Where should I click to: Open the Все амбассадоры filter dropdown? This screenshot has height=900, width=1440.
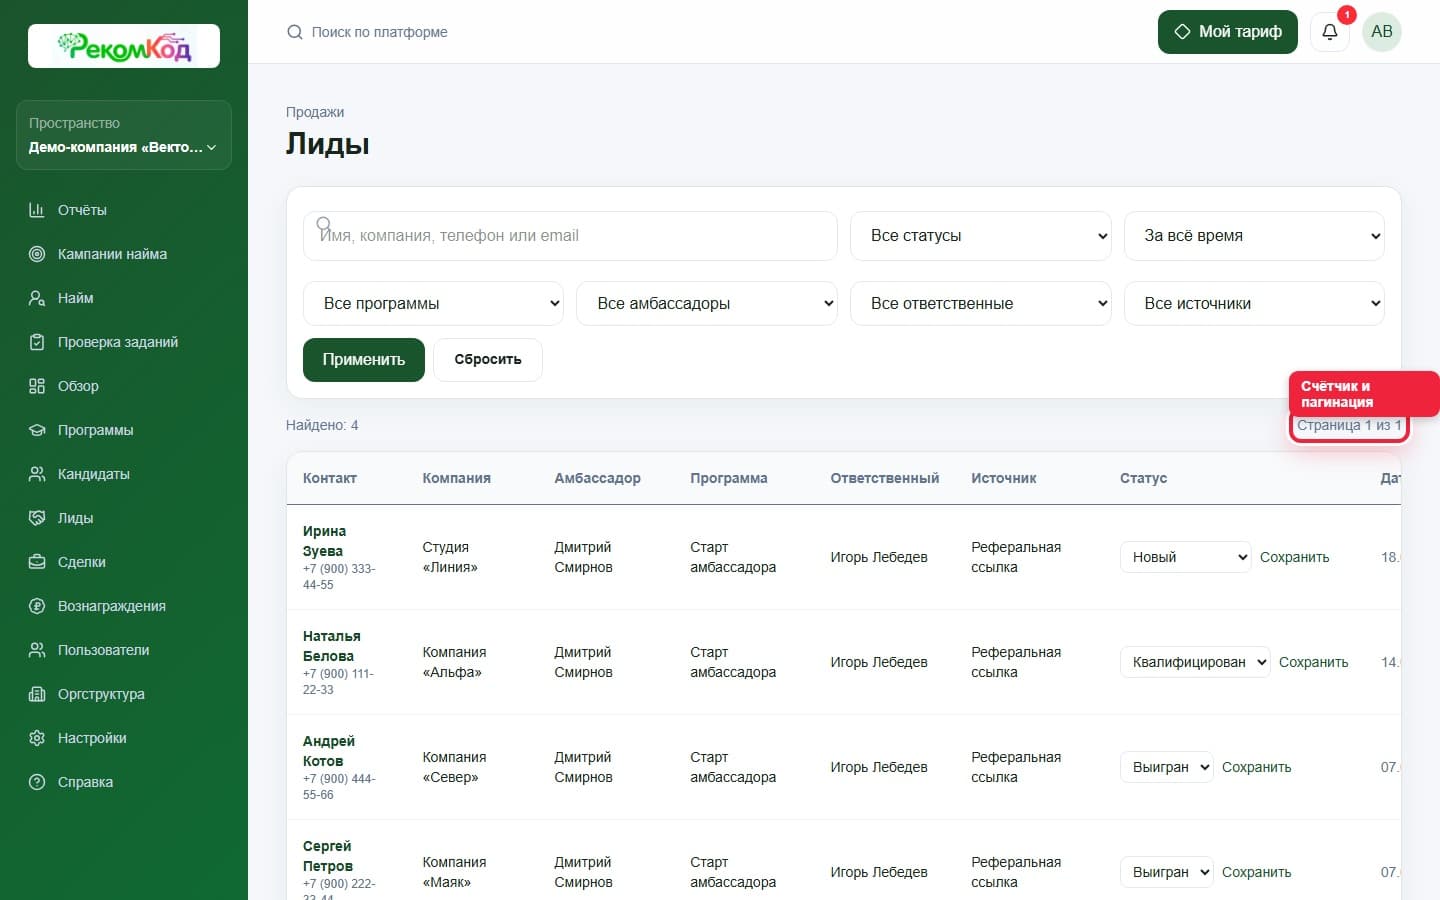707,303
